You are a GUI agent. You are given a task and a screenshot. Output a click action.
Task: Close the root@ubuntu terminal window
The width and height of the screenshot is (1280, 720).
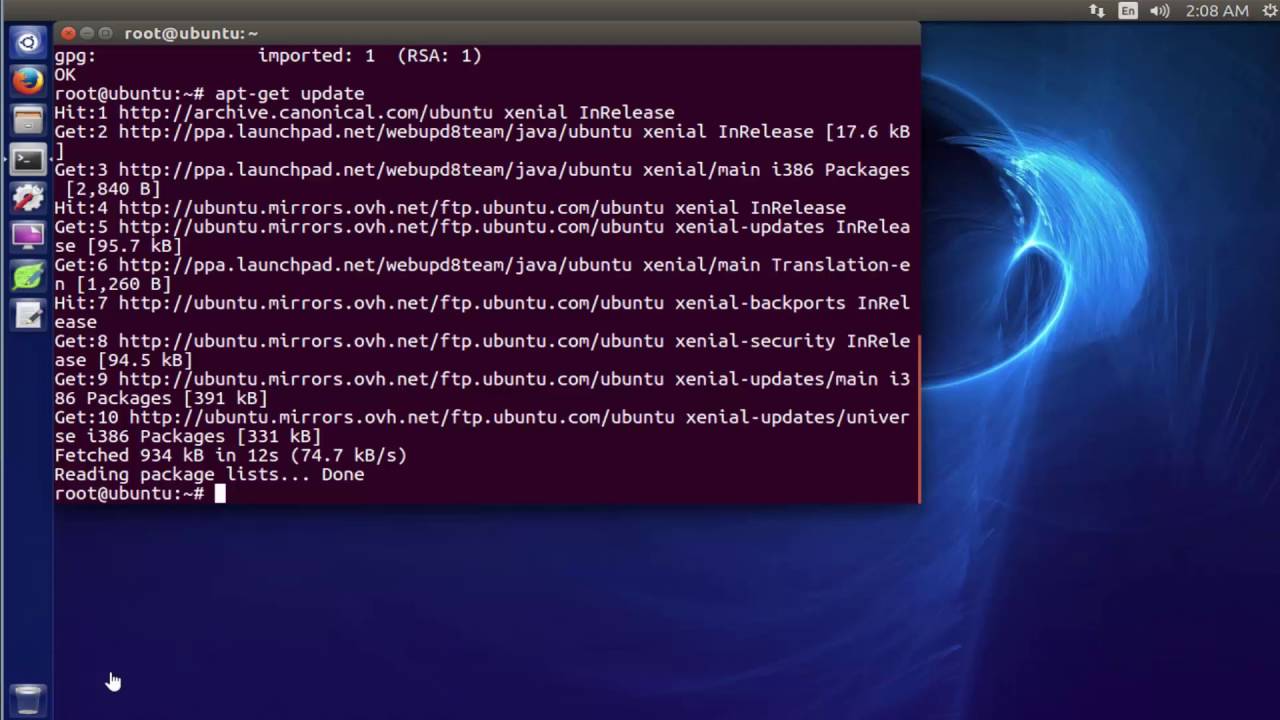tap(68, 33)
